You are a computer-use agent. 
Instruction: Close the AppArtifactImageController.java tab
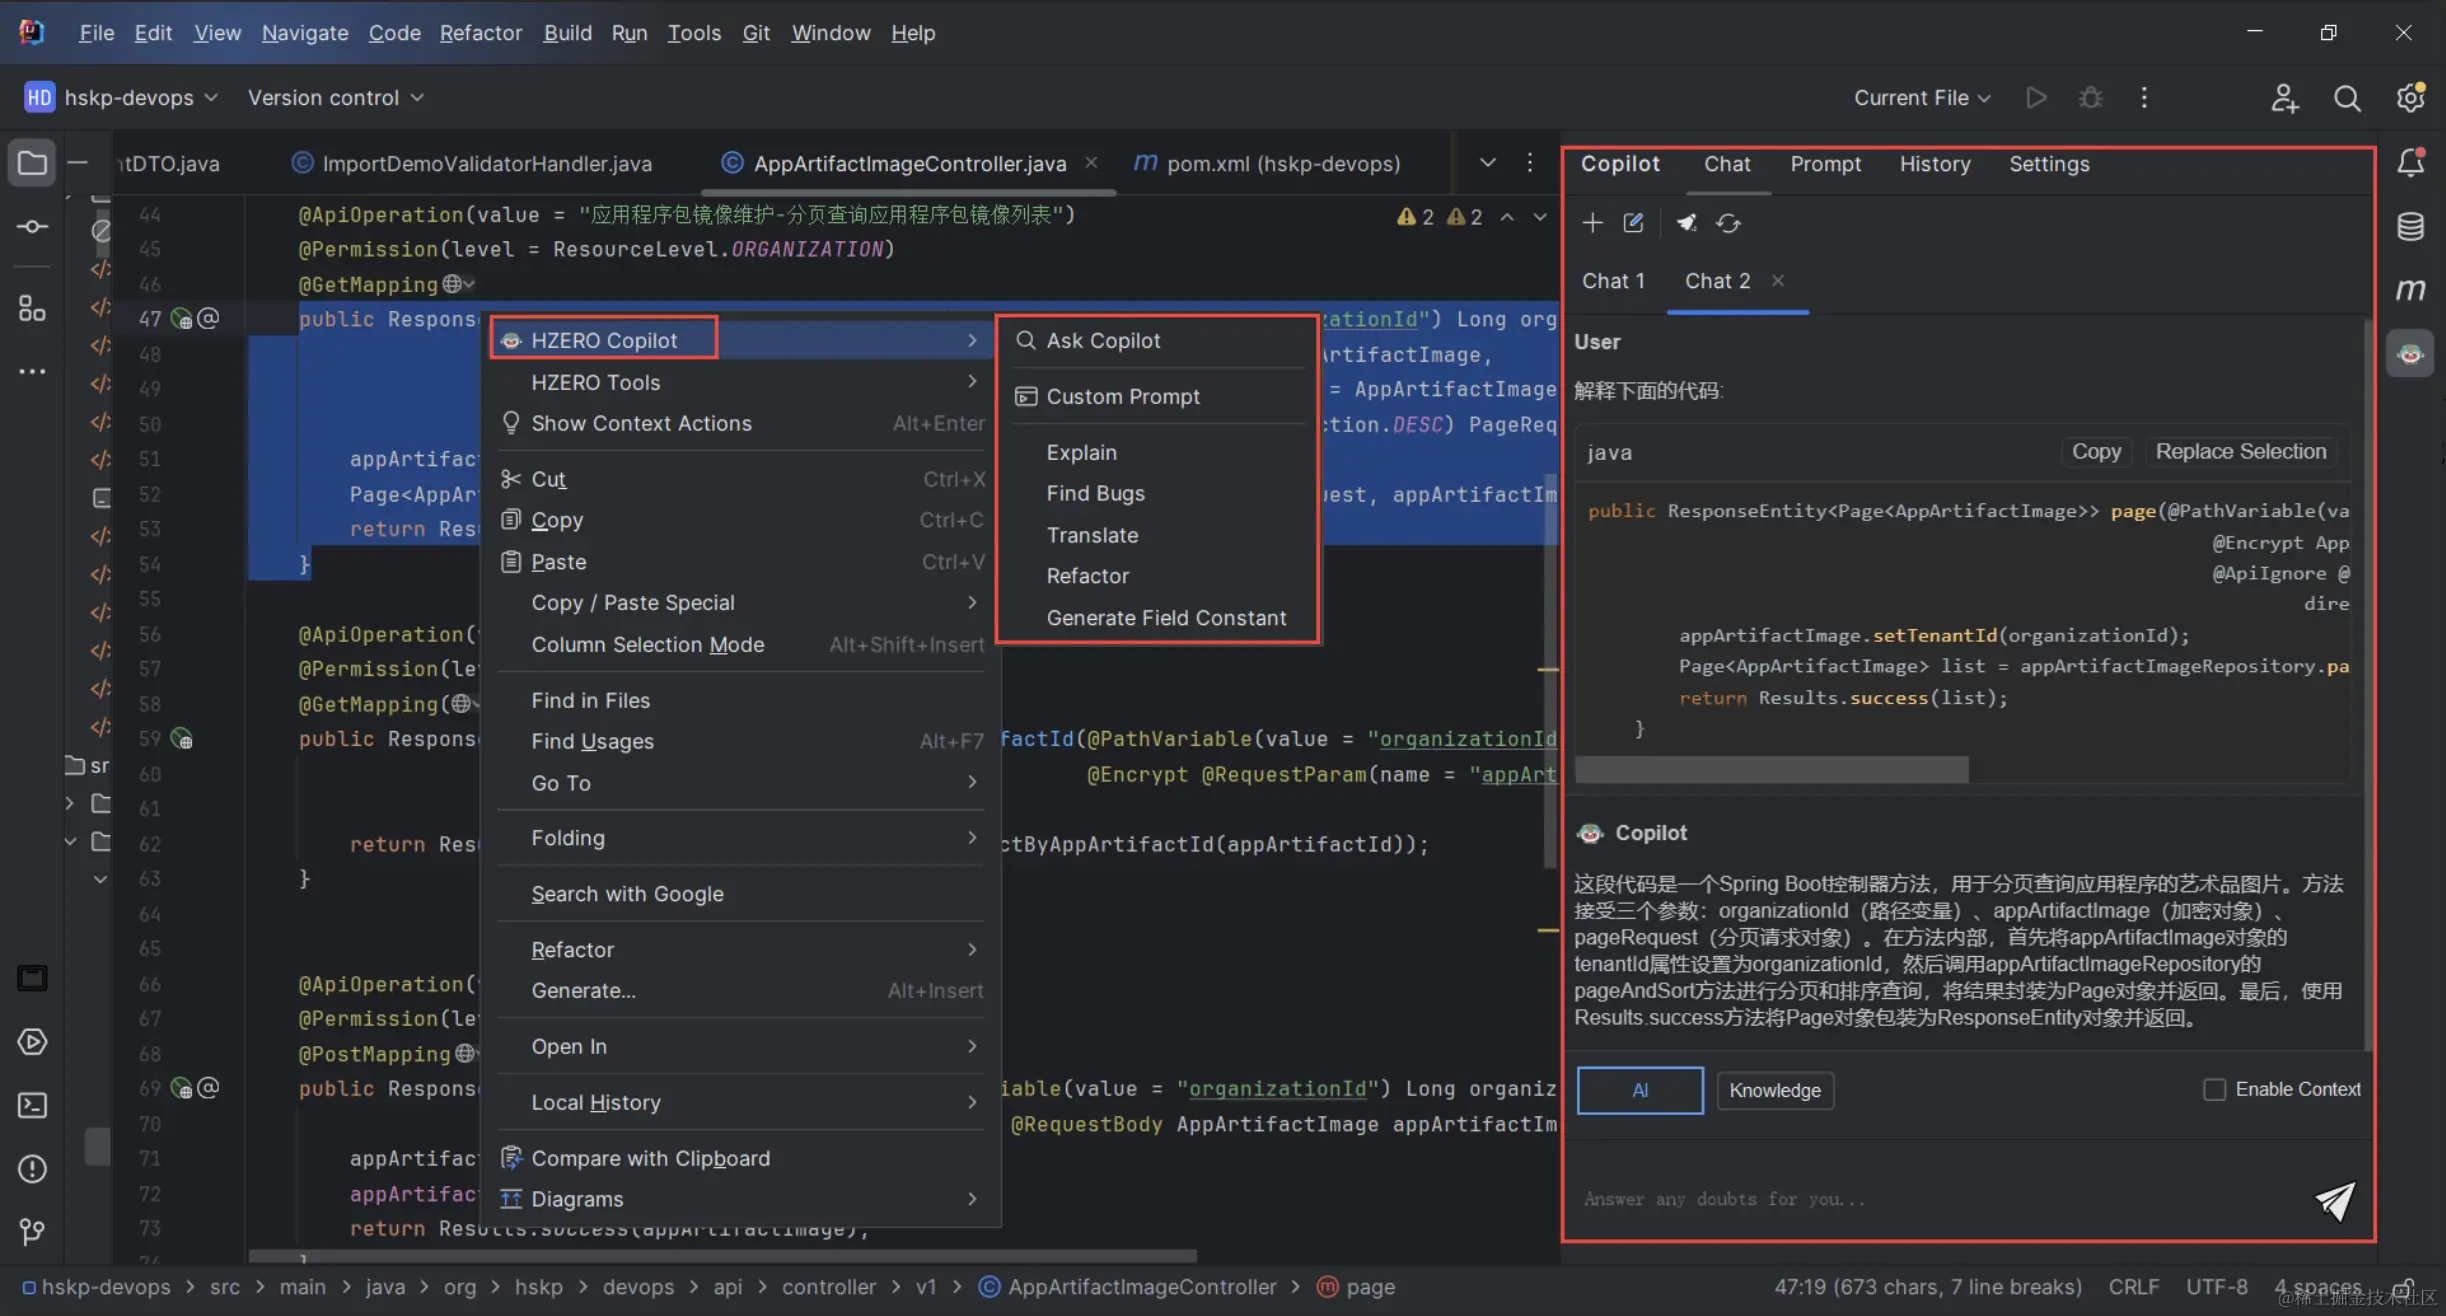coord(1091,162)
